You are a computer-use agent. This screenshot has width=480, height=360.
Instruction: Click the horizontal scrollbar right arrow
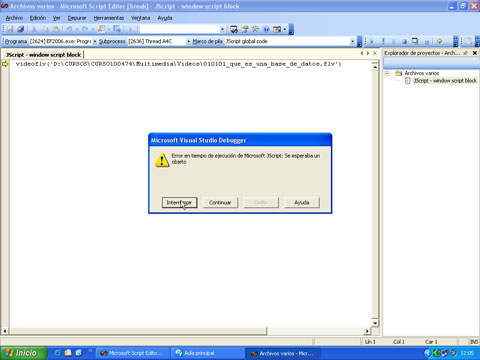pos(367,331)
